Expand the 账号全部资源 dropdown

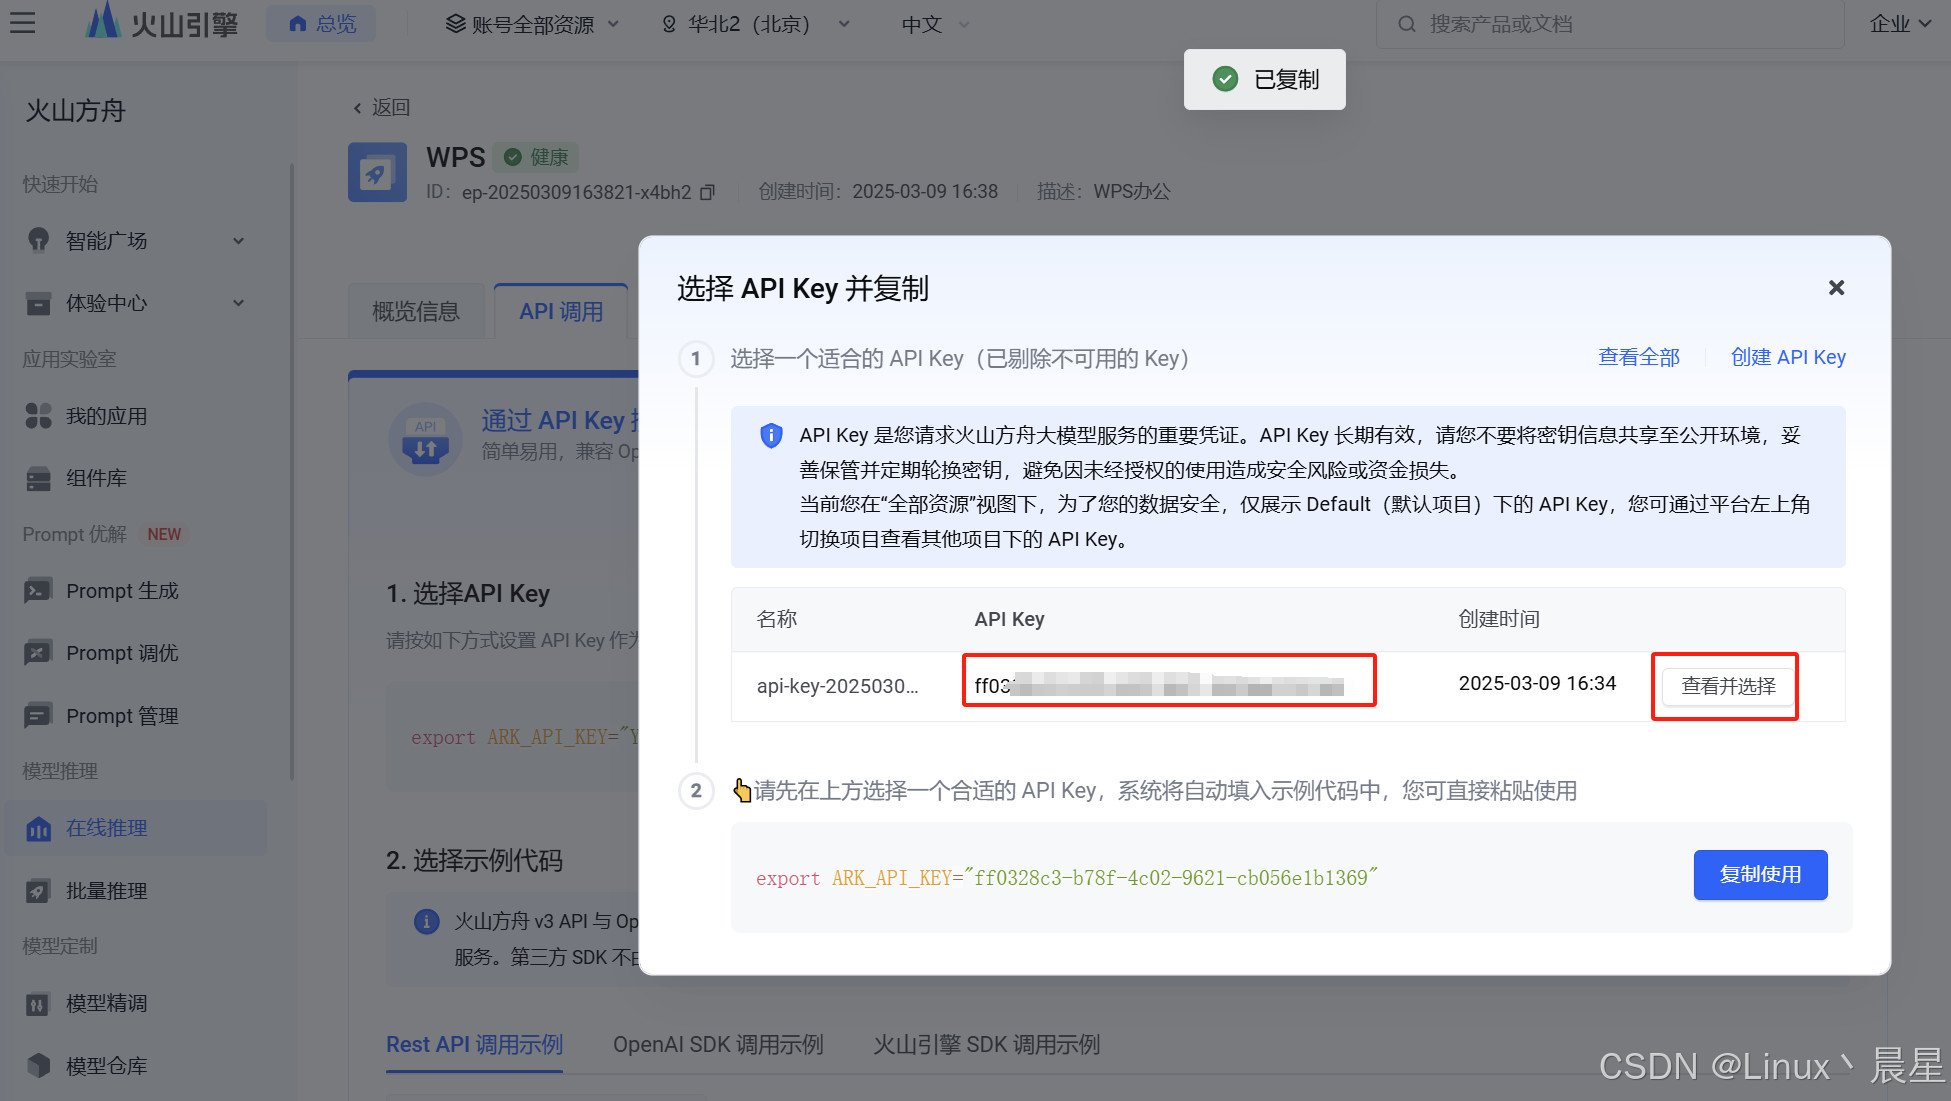tap(532, 24)
